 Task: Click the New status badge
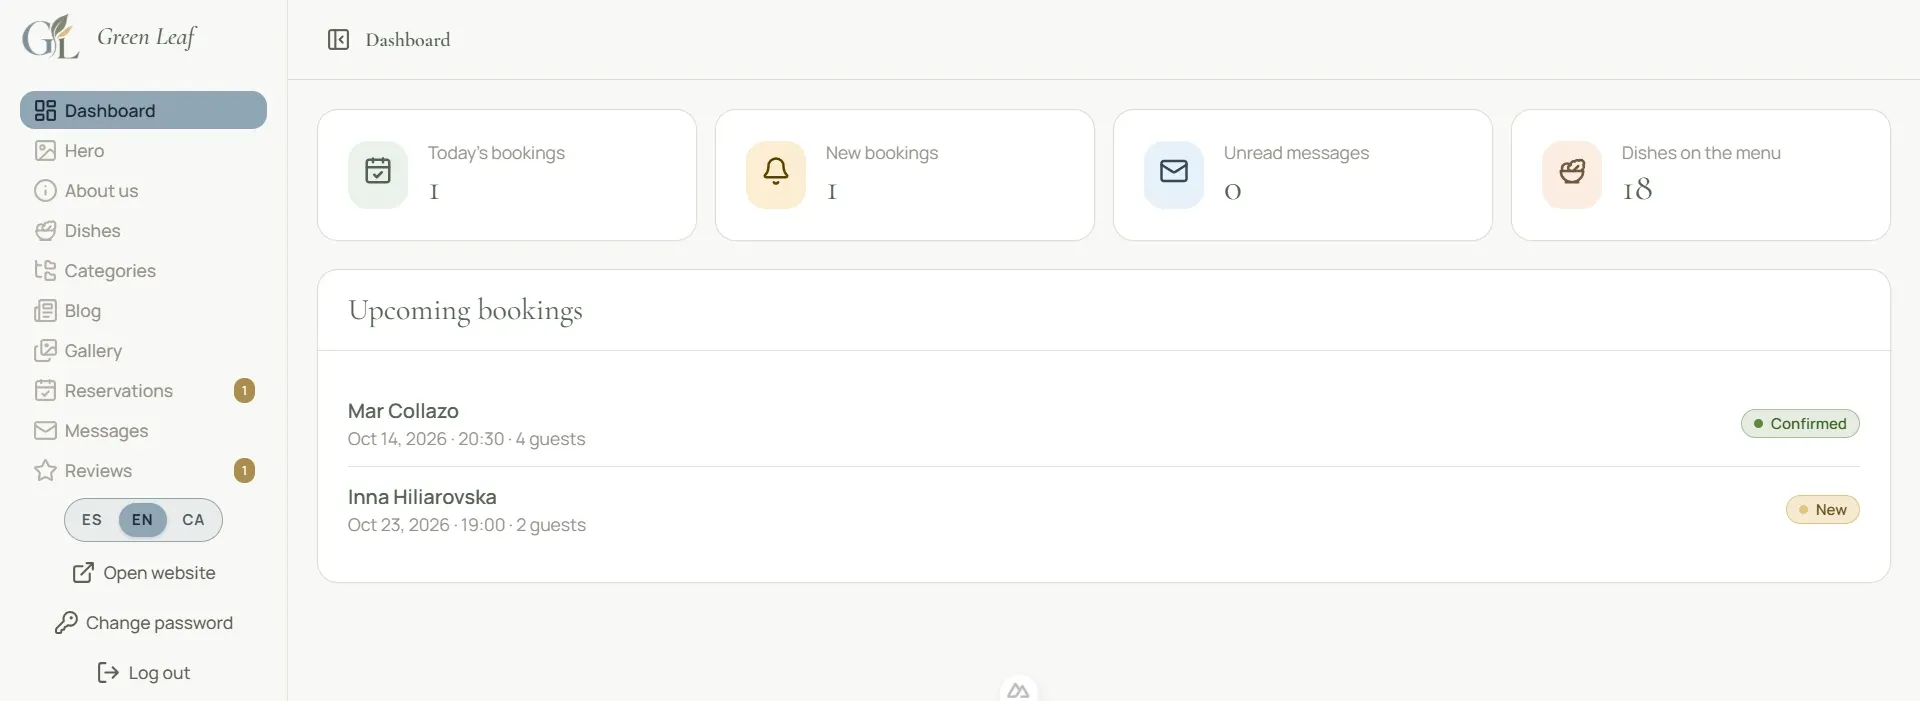click(1823, 510)
